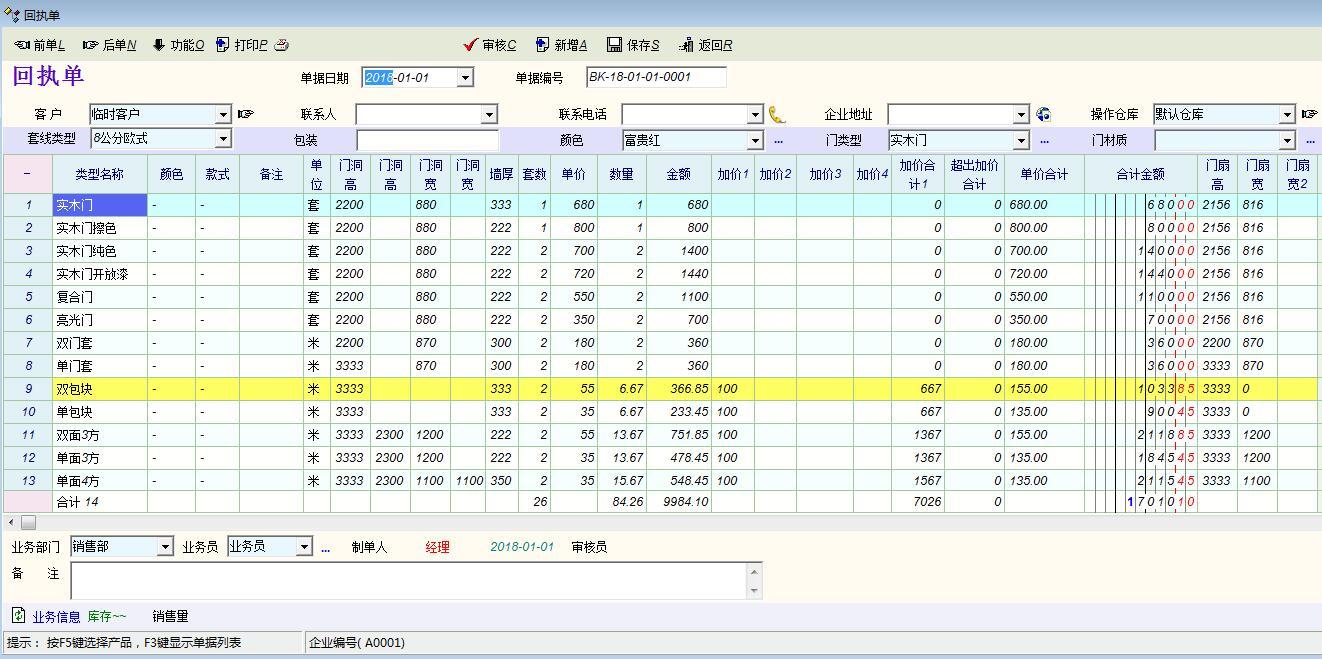Click the 包装 packaging input field

[x=427, y=140]
